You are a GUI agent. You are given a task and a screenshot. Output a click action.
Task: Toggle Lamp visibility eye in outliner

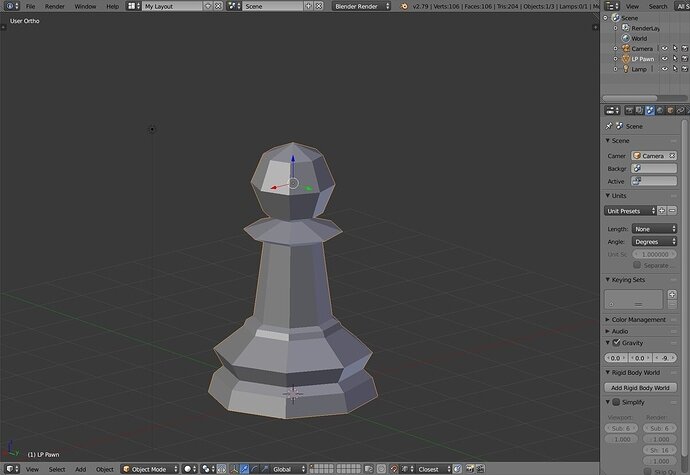(x=664, y=69)
